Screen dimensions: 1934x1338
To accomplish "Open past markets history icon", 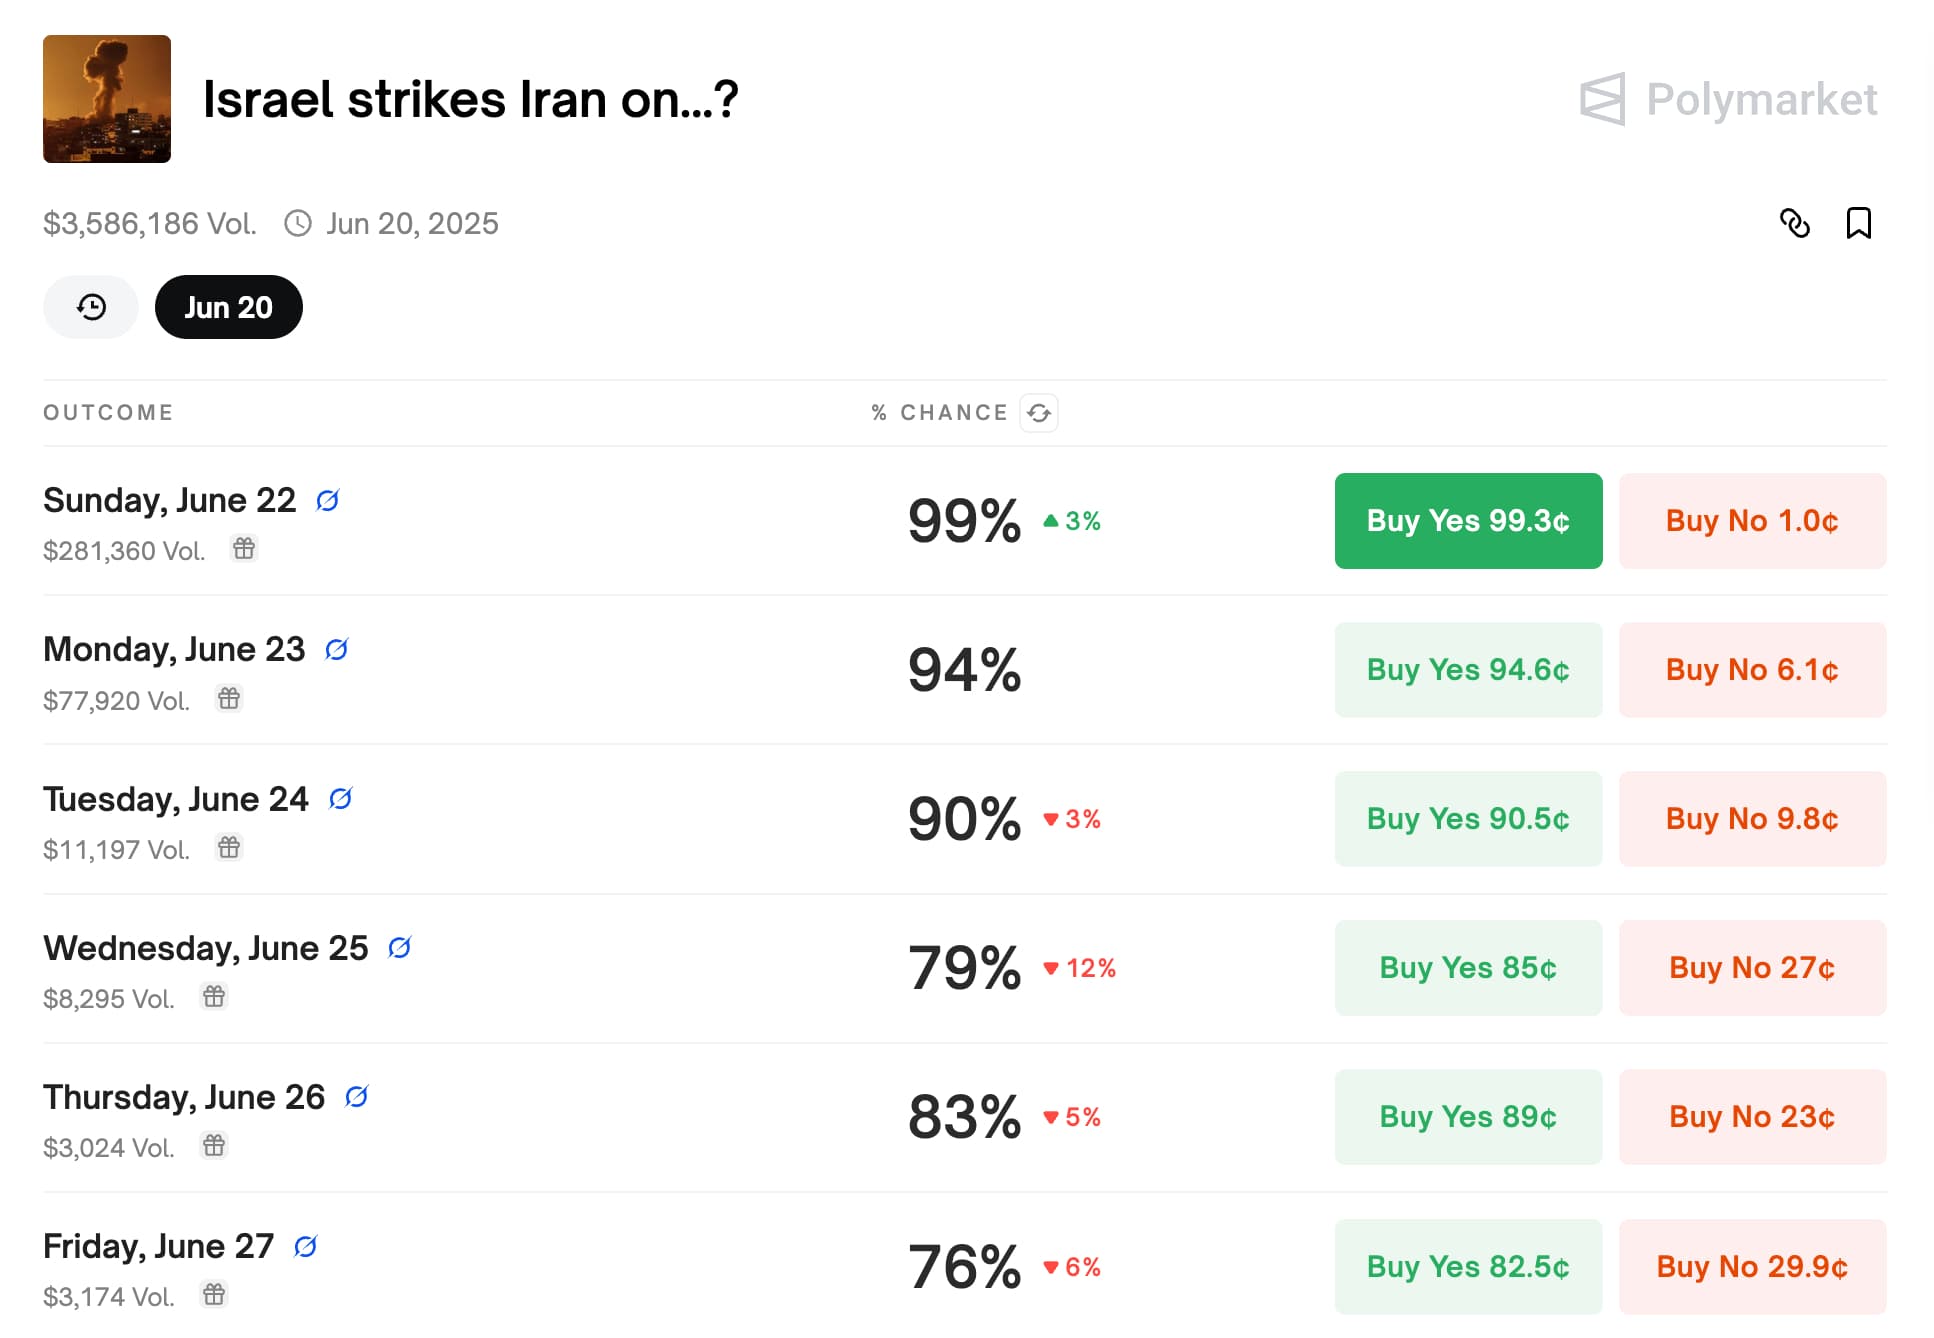I will [91, 307].
